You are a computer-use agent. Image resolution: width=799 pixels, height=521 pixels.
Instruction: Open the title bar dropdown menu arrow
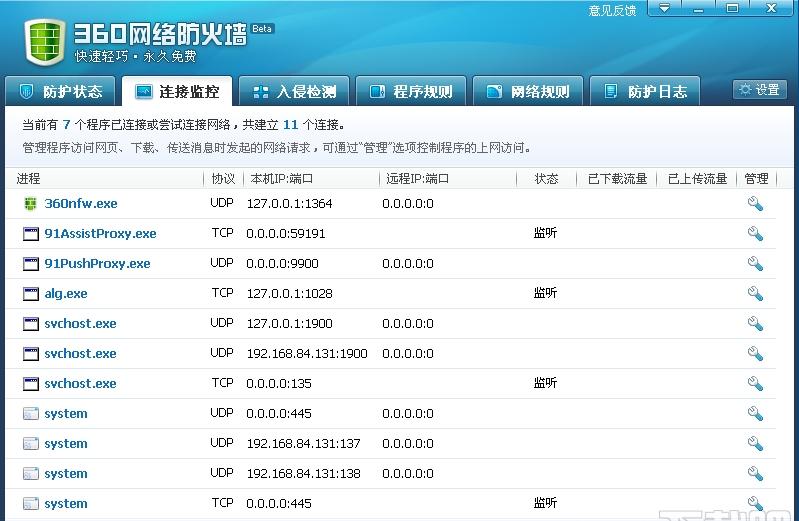pos(664,8)
